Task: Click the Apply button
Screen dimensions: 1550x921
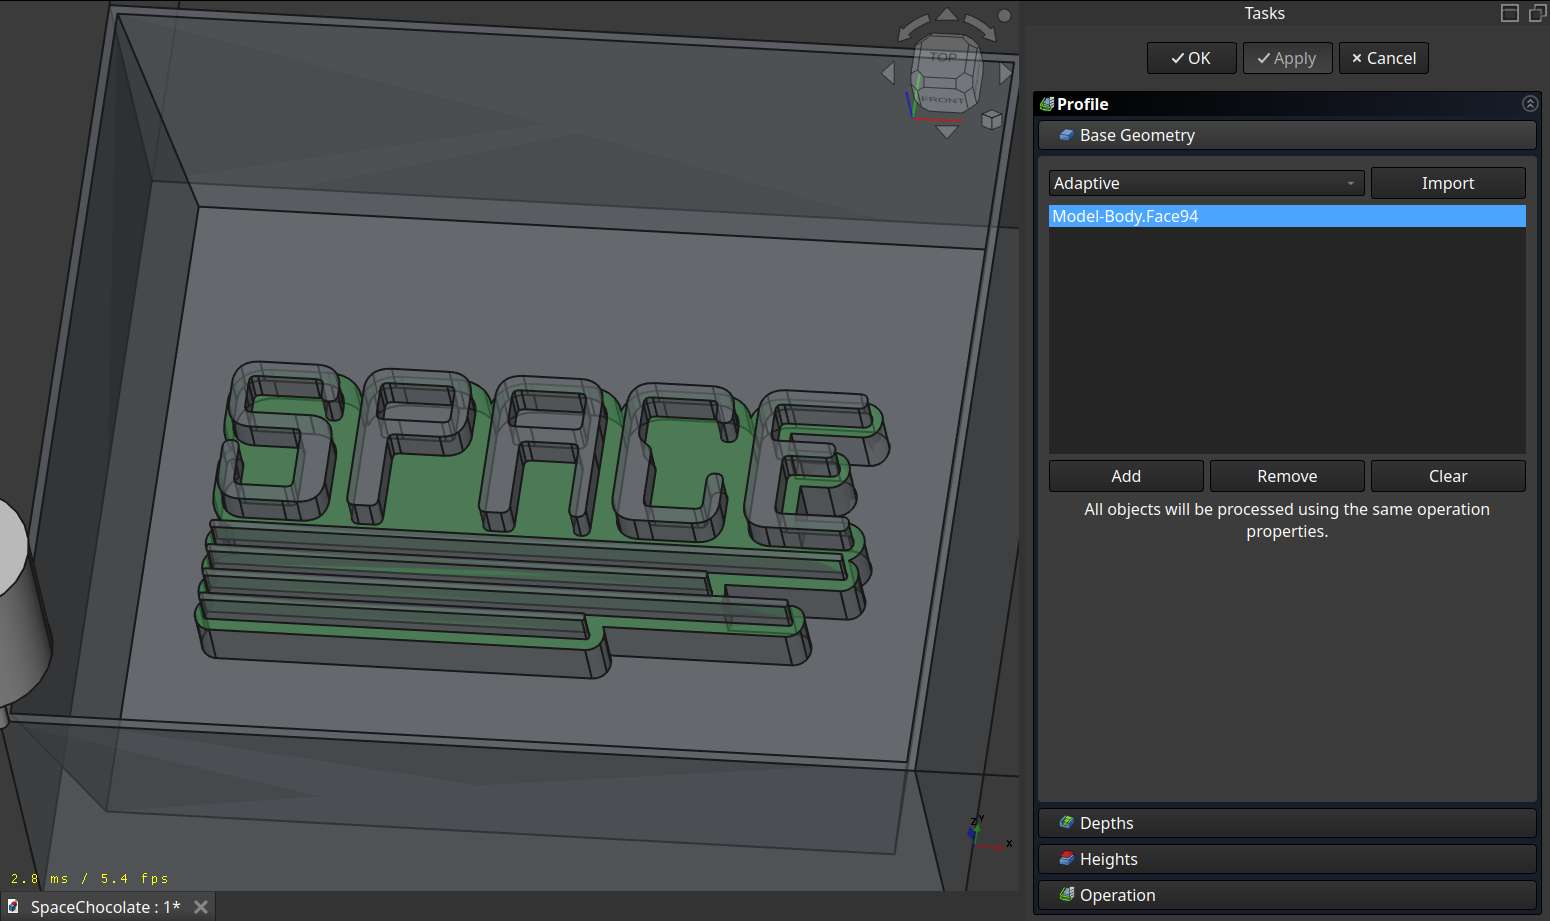Action: [x=1287, y=58]
